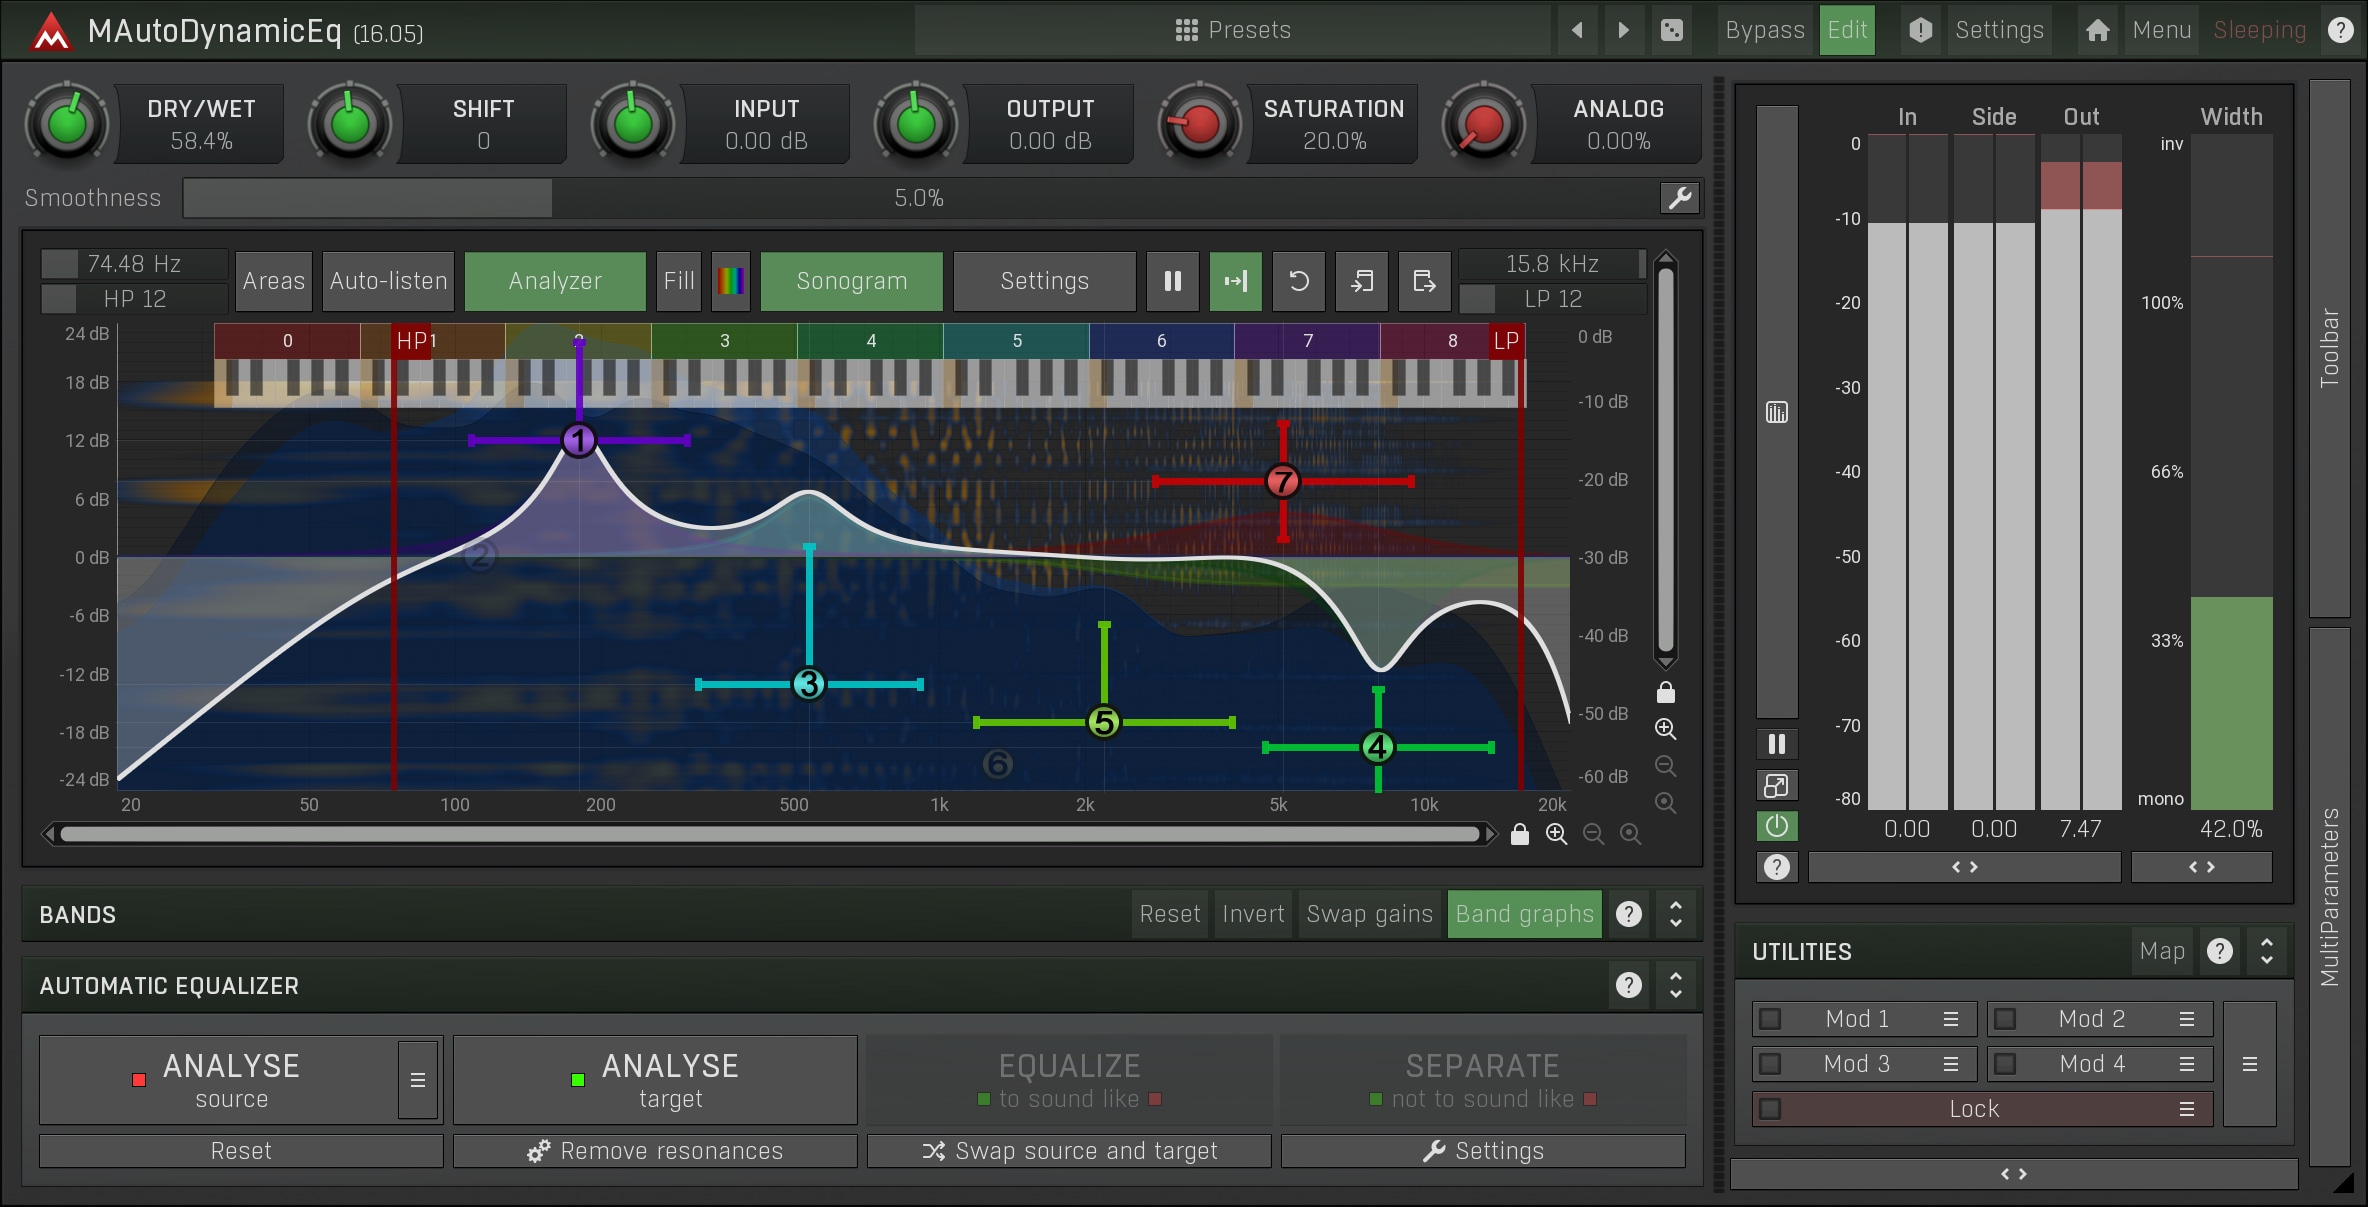Click the rainbow color spectrum icon
The height and width of the screenshot is (1207, 2368).
click(730, 281)
